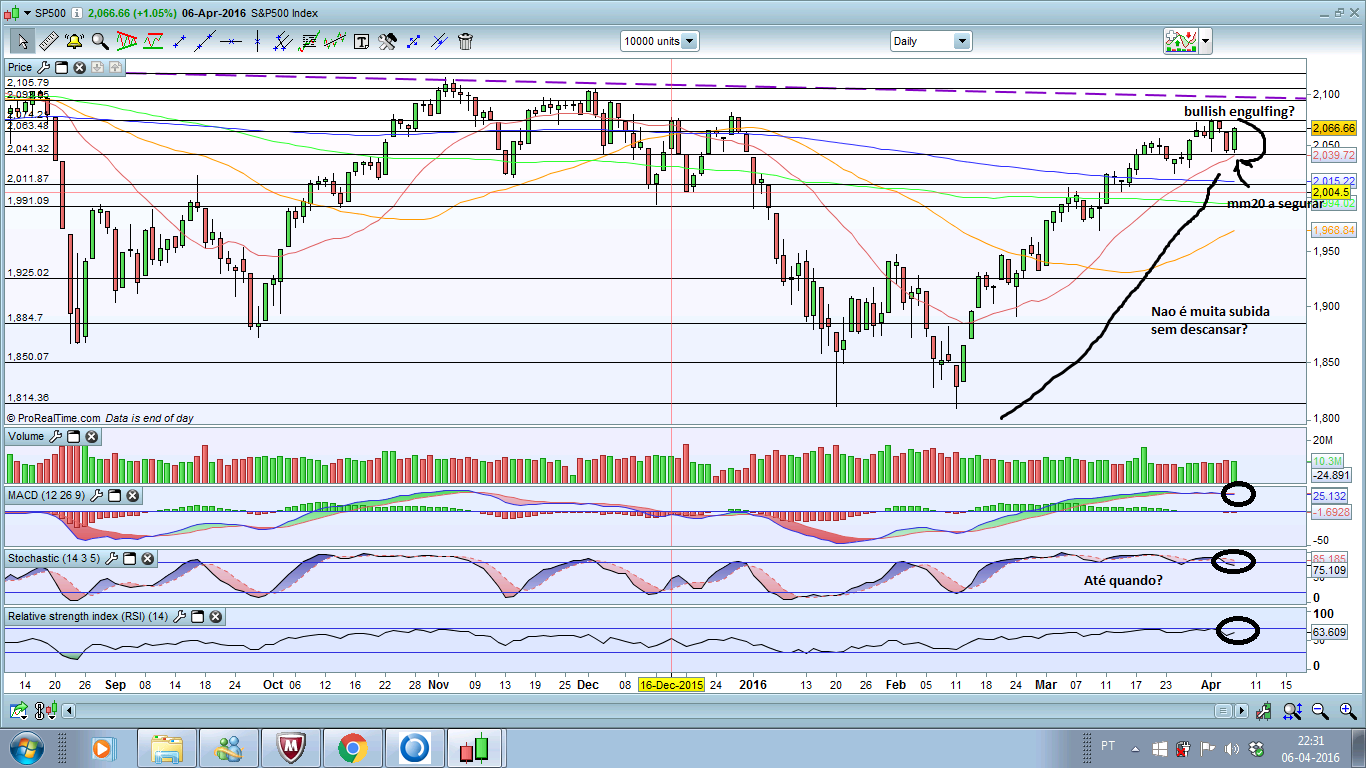Click the add indicator chart button
This screenshot has width=1366, height=768.
(1181, 41)
